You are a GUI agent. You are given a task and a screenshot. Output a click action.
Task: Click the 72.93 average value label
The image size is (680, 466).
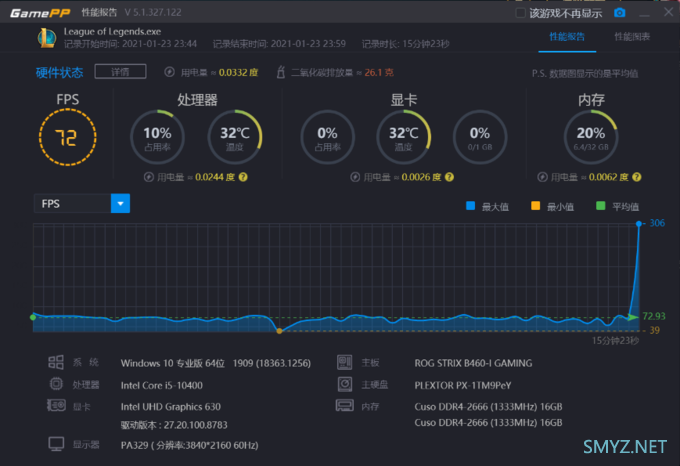(x=654, y=316)
